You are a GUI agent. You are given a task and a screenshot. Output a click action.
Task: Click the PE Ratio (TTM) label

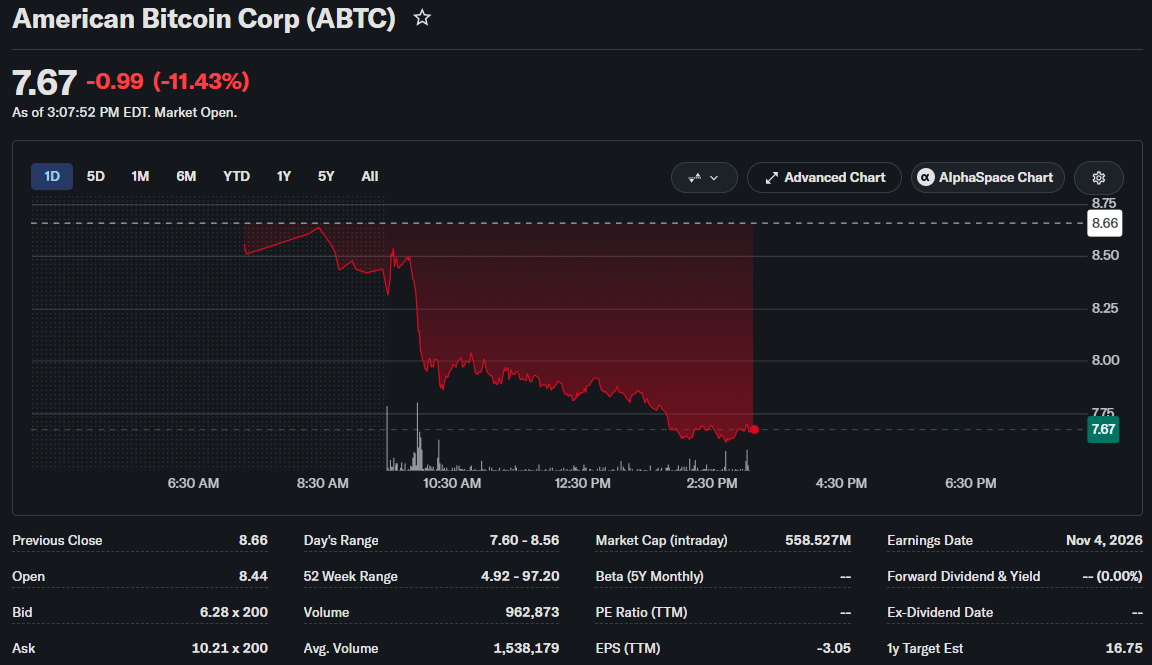click(x=641, y=612)
